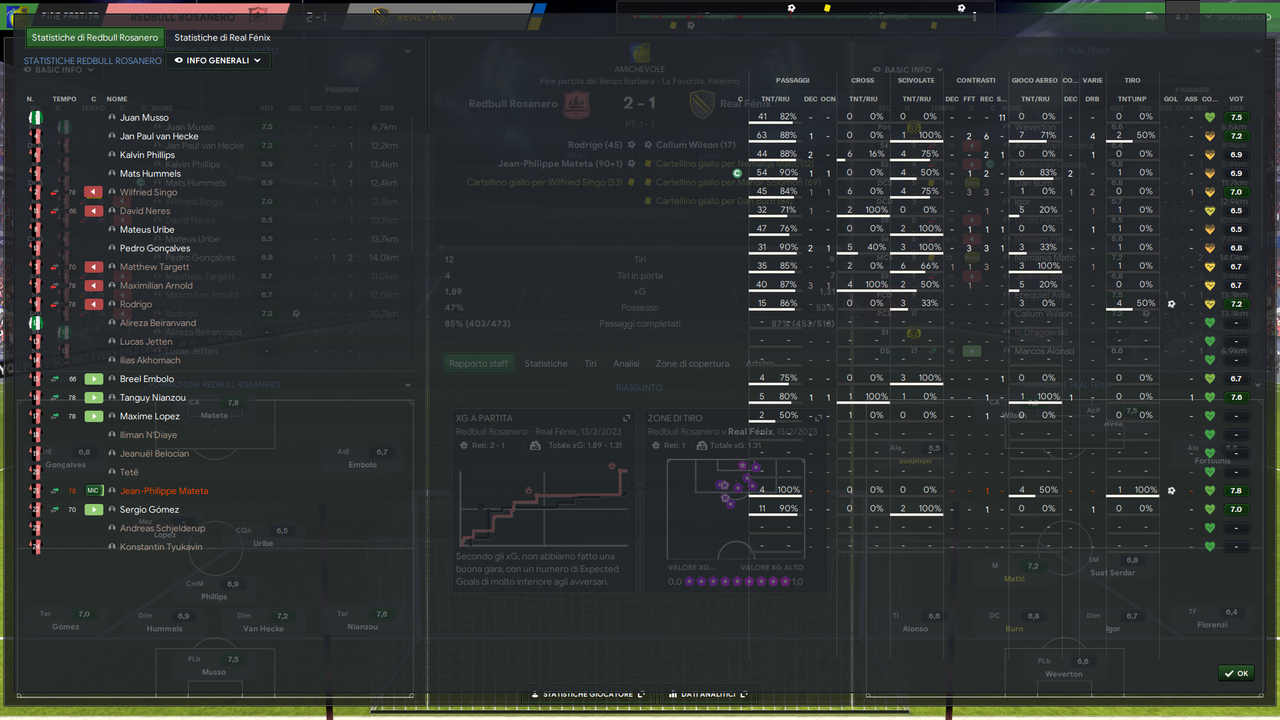Select Konstantin Tyukavin in the player list
1280x720 pixels.
[161, 547]
